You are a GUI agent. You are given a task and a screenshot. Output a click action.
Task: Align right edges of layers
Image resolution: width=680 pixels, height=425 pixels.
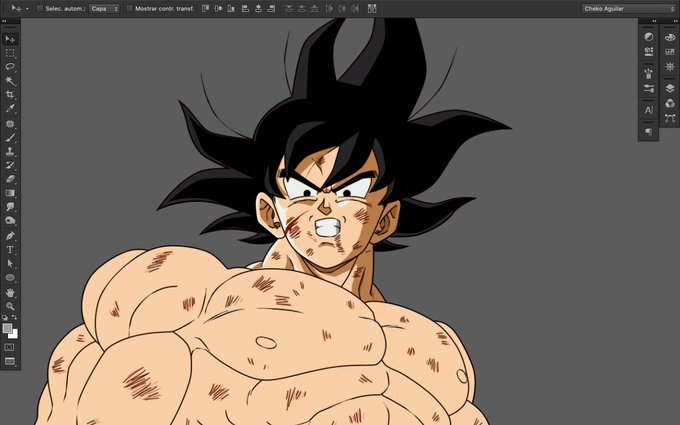(x=271, y=8)
